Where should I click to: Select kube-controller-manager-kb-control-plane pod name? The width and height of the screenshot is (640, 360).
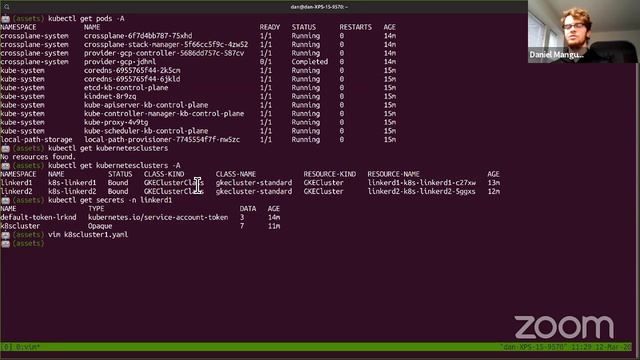click(x=164, y=114)
